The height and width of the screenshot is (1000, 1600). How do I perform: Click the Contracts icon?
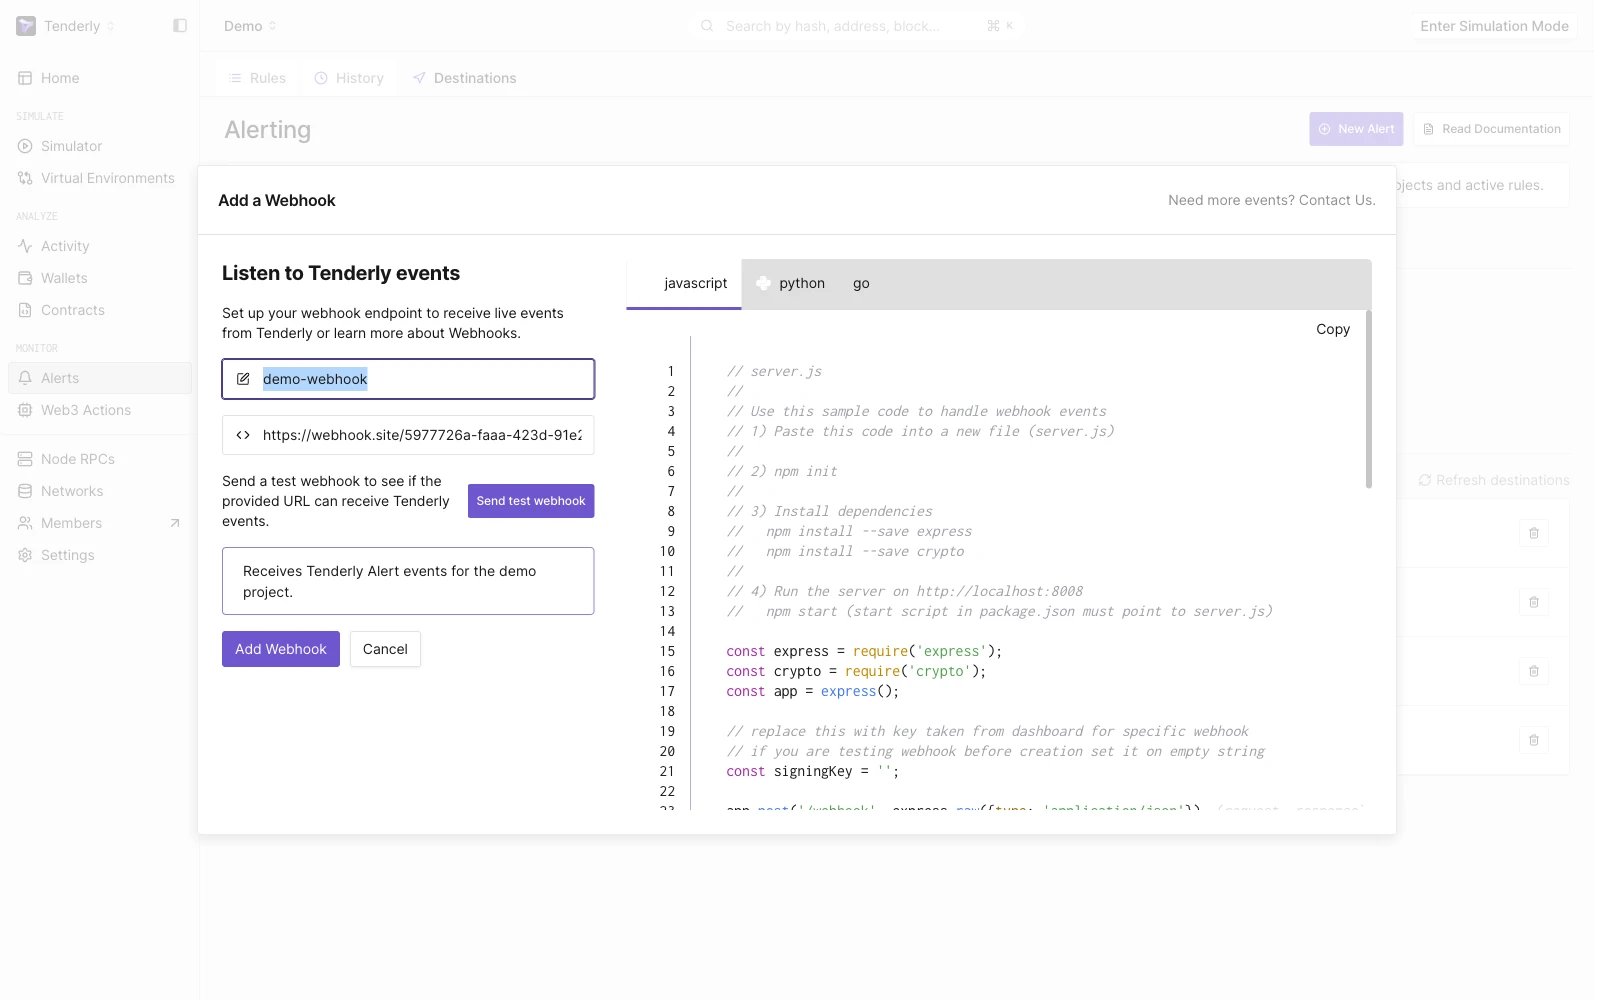pyautogui.click(x=25, y=310)
